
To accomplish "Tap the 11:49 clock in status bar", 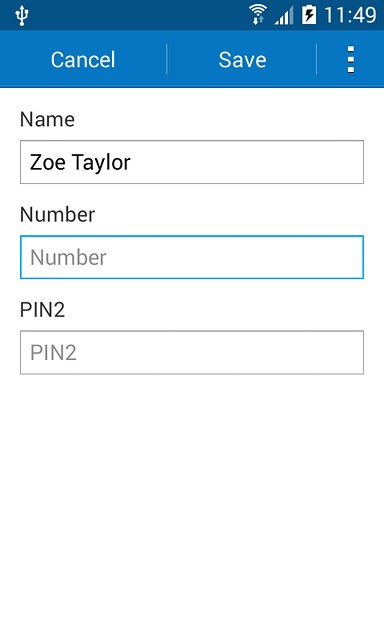I will tap(350, 16).
